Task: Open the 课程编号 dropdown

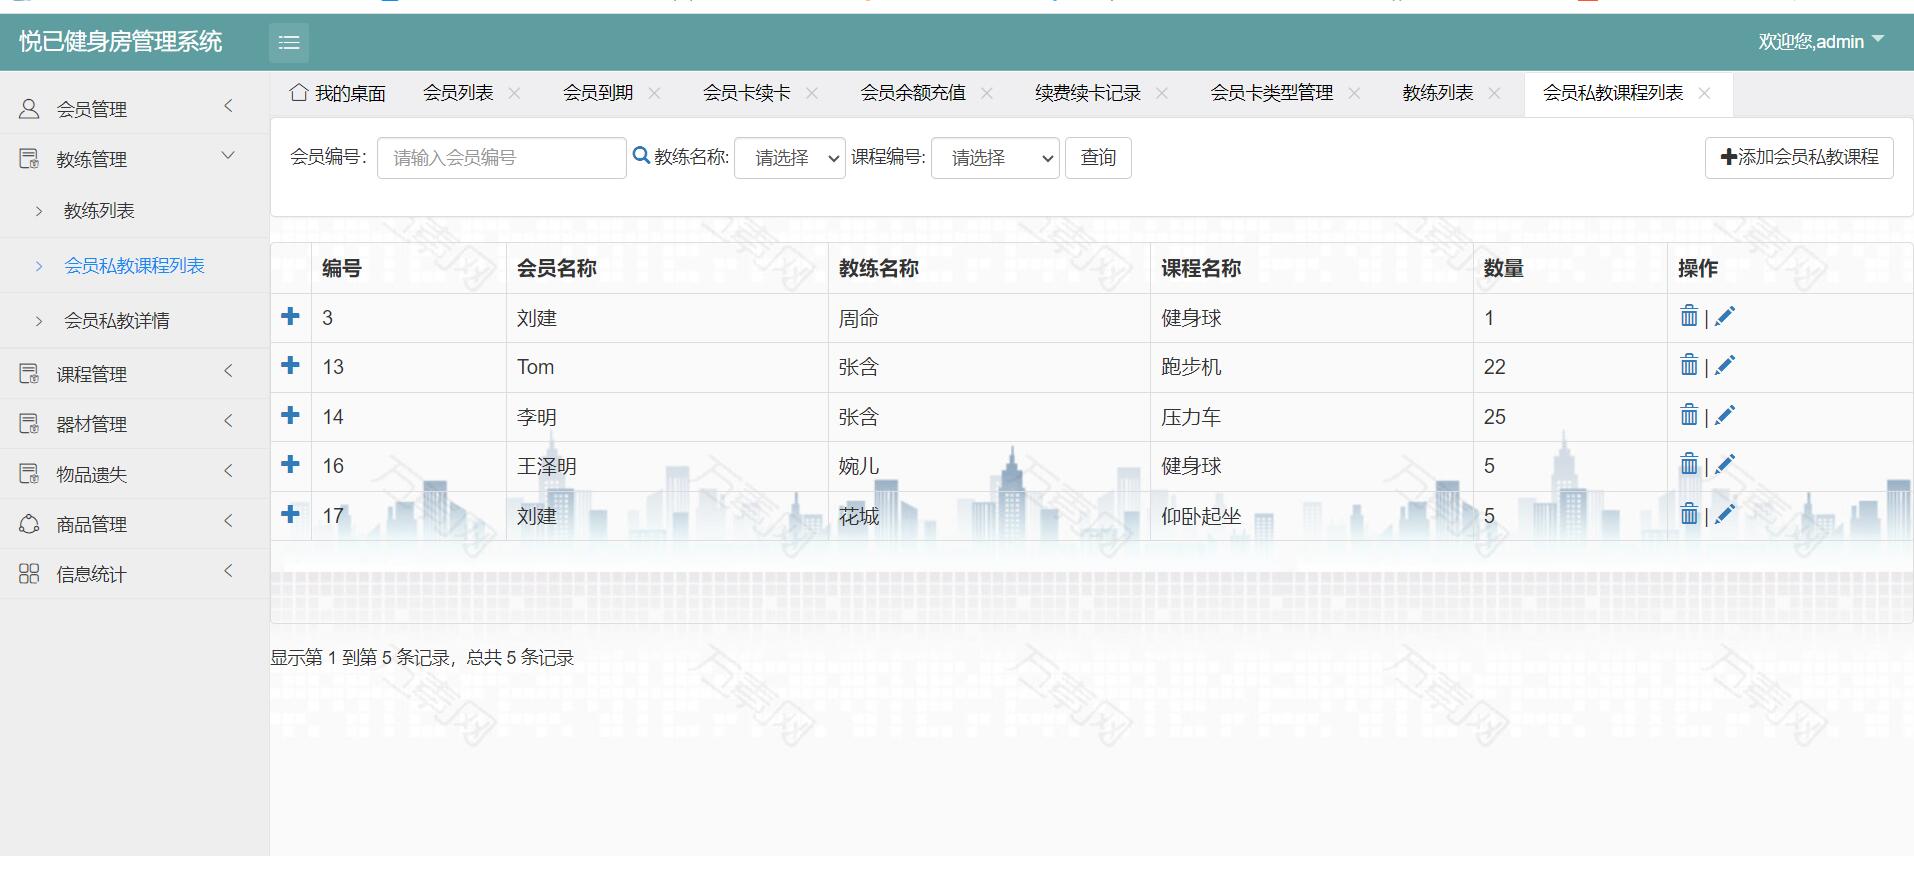Action: (995, 158)
